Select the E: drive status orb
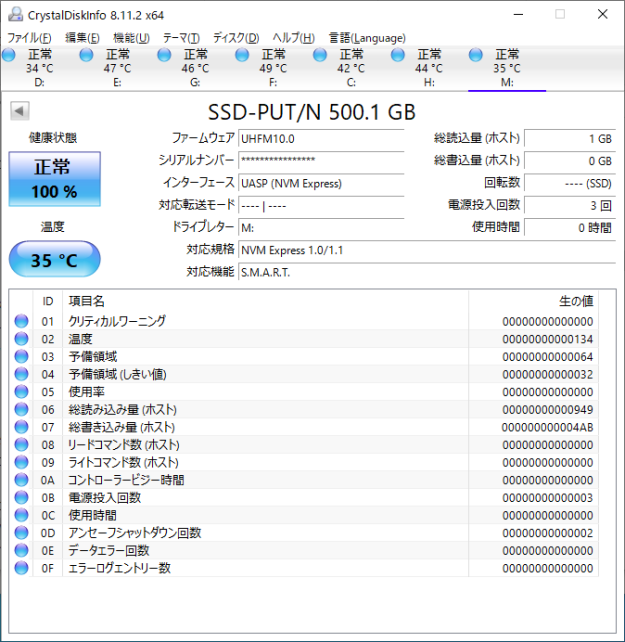Viewport: 625px width, 642px height. pyautogui.click(x=87, y=55)
